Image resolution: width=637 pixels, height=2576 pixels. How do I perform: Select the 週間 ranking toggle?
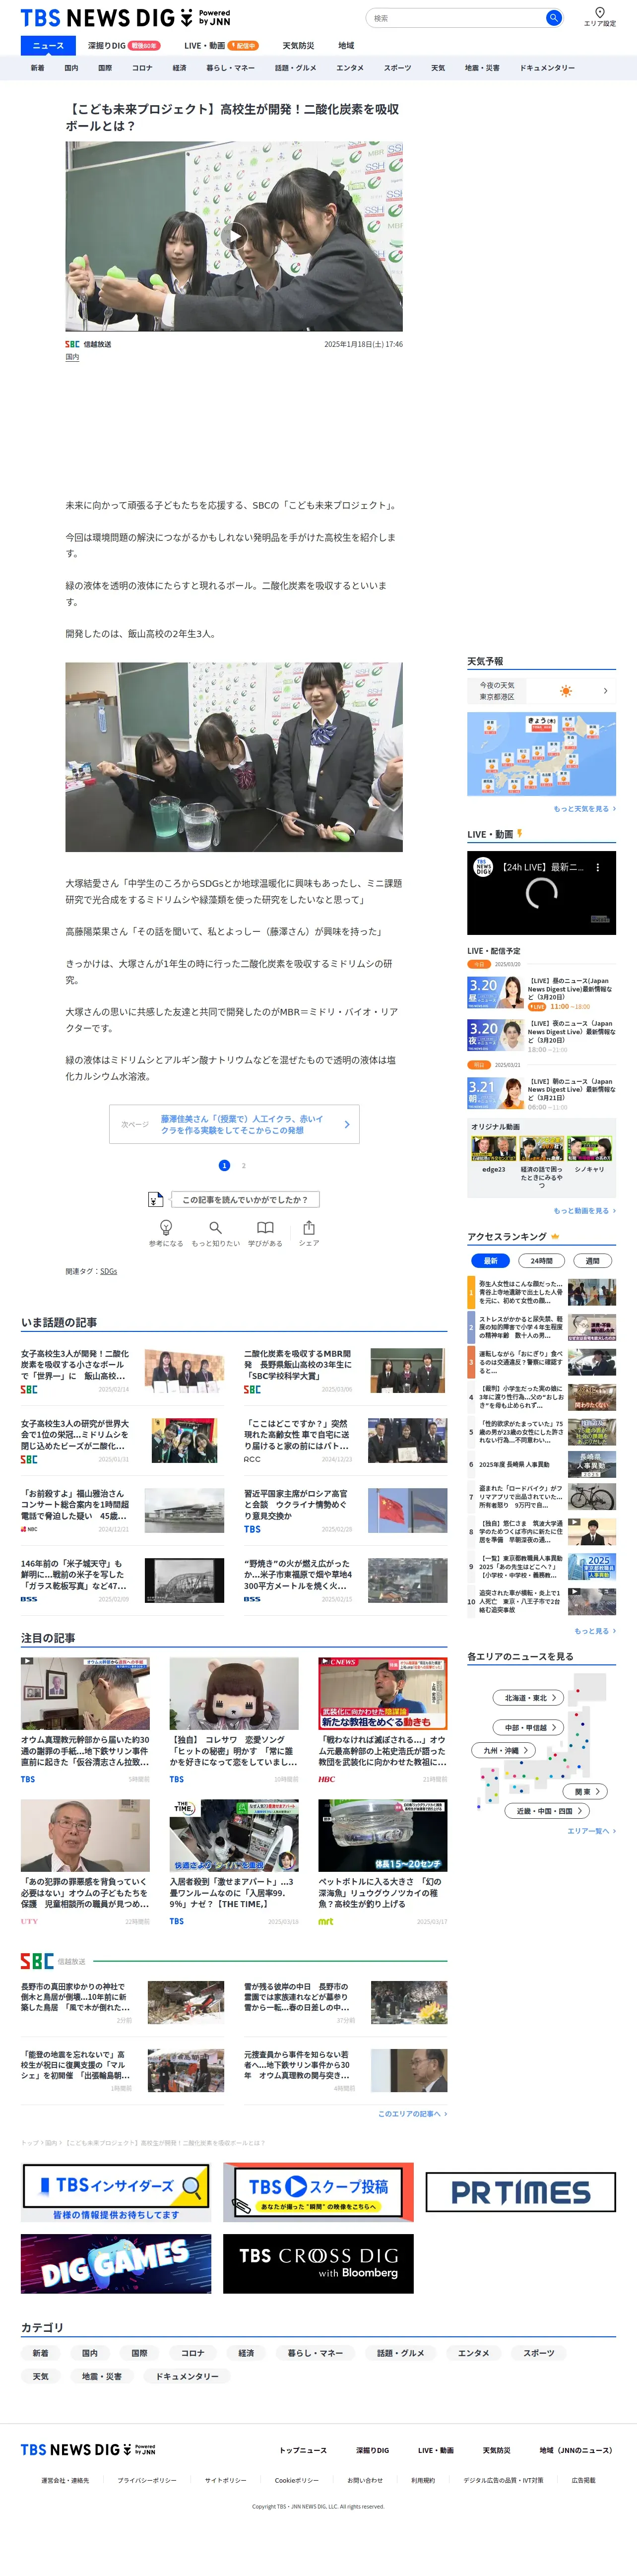tap(592, 1260)
